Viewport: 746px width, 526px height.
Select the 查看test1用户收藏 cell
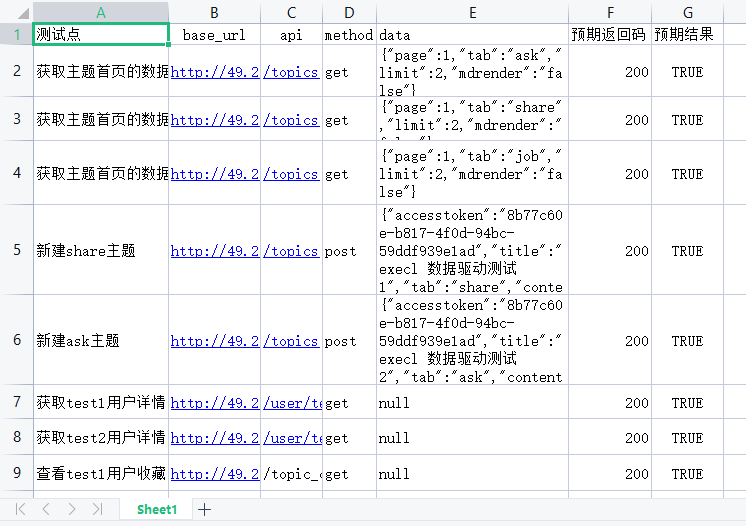tap(101, 473)
